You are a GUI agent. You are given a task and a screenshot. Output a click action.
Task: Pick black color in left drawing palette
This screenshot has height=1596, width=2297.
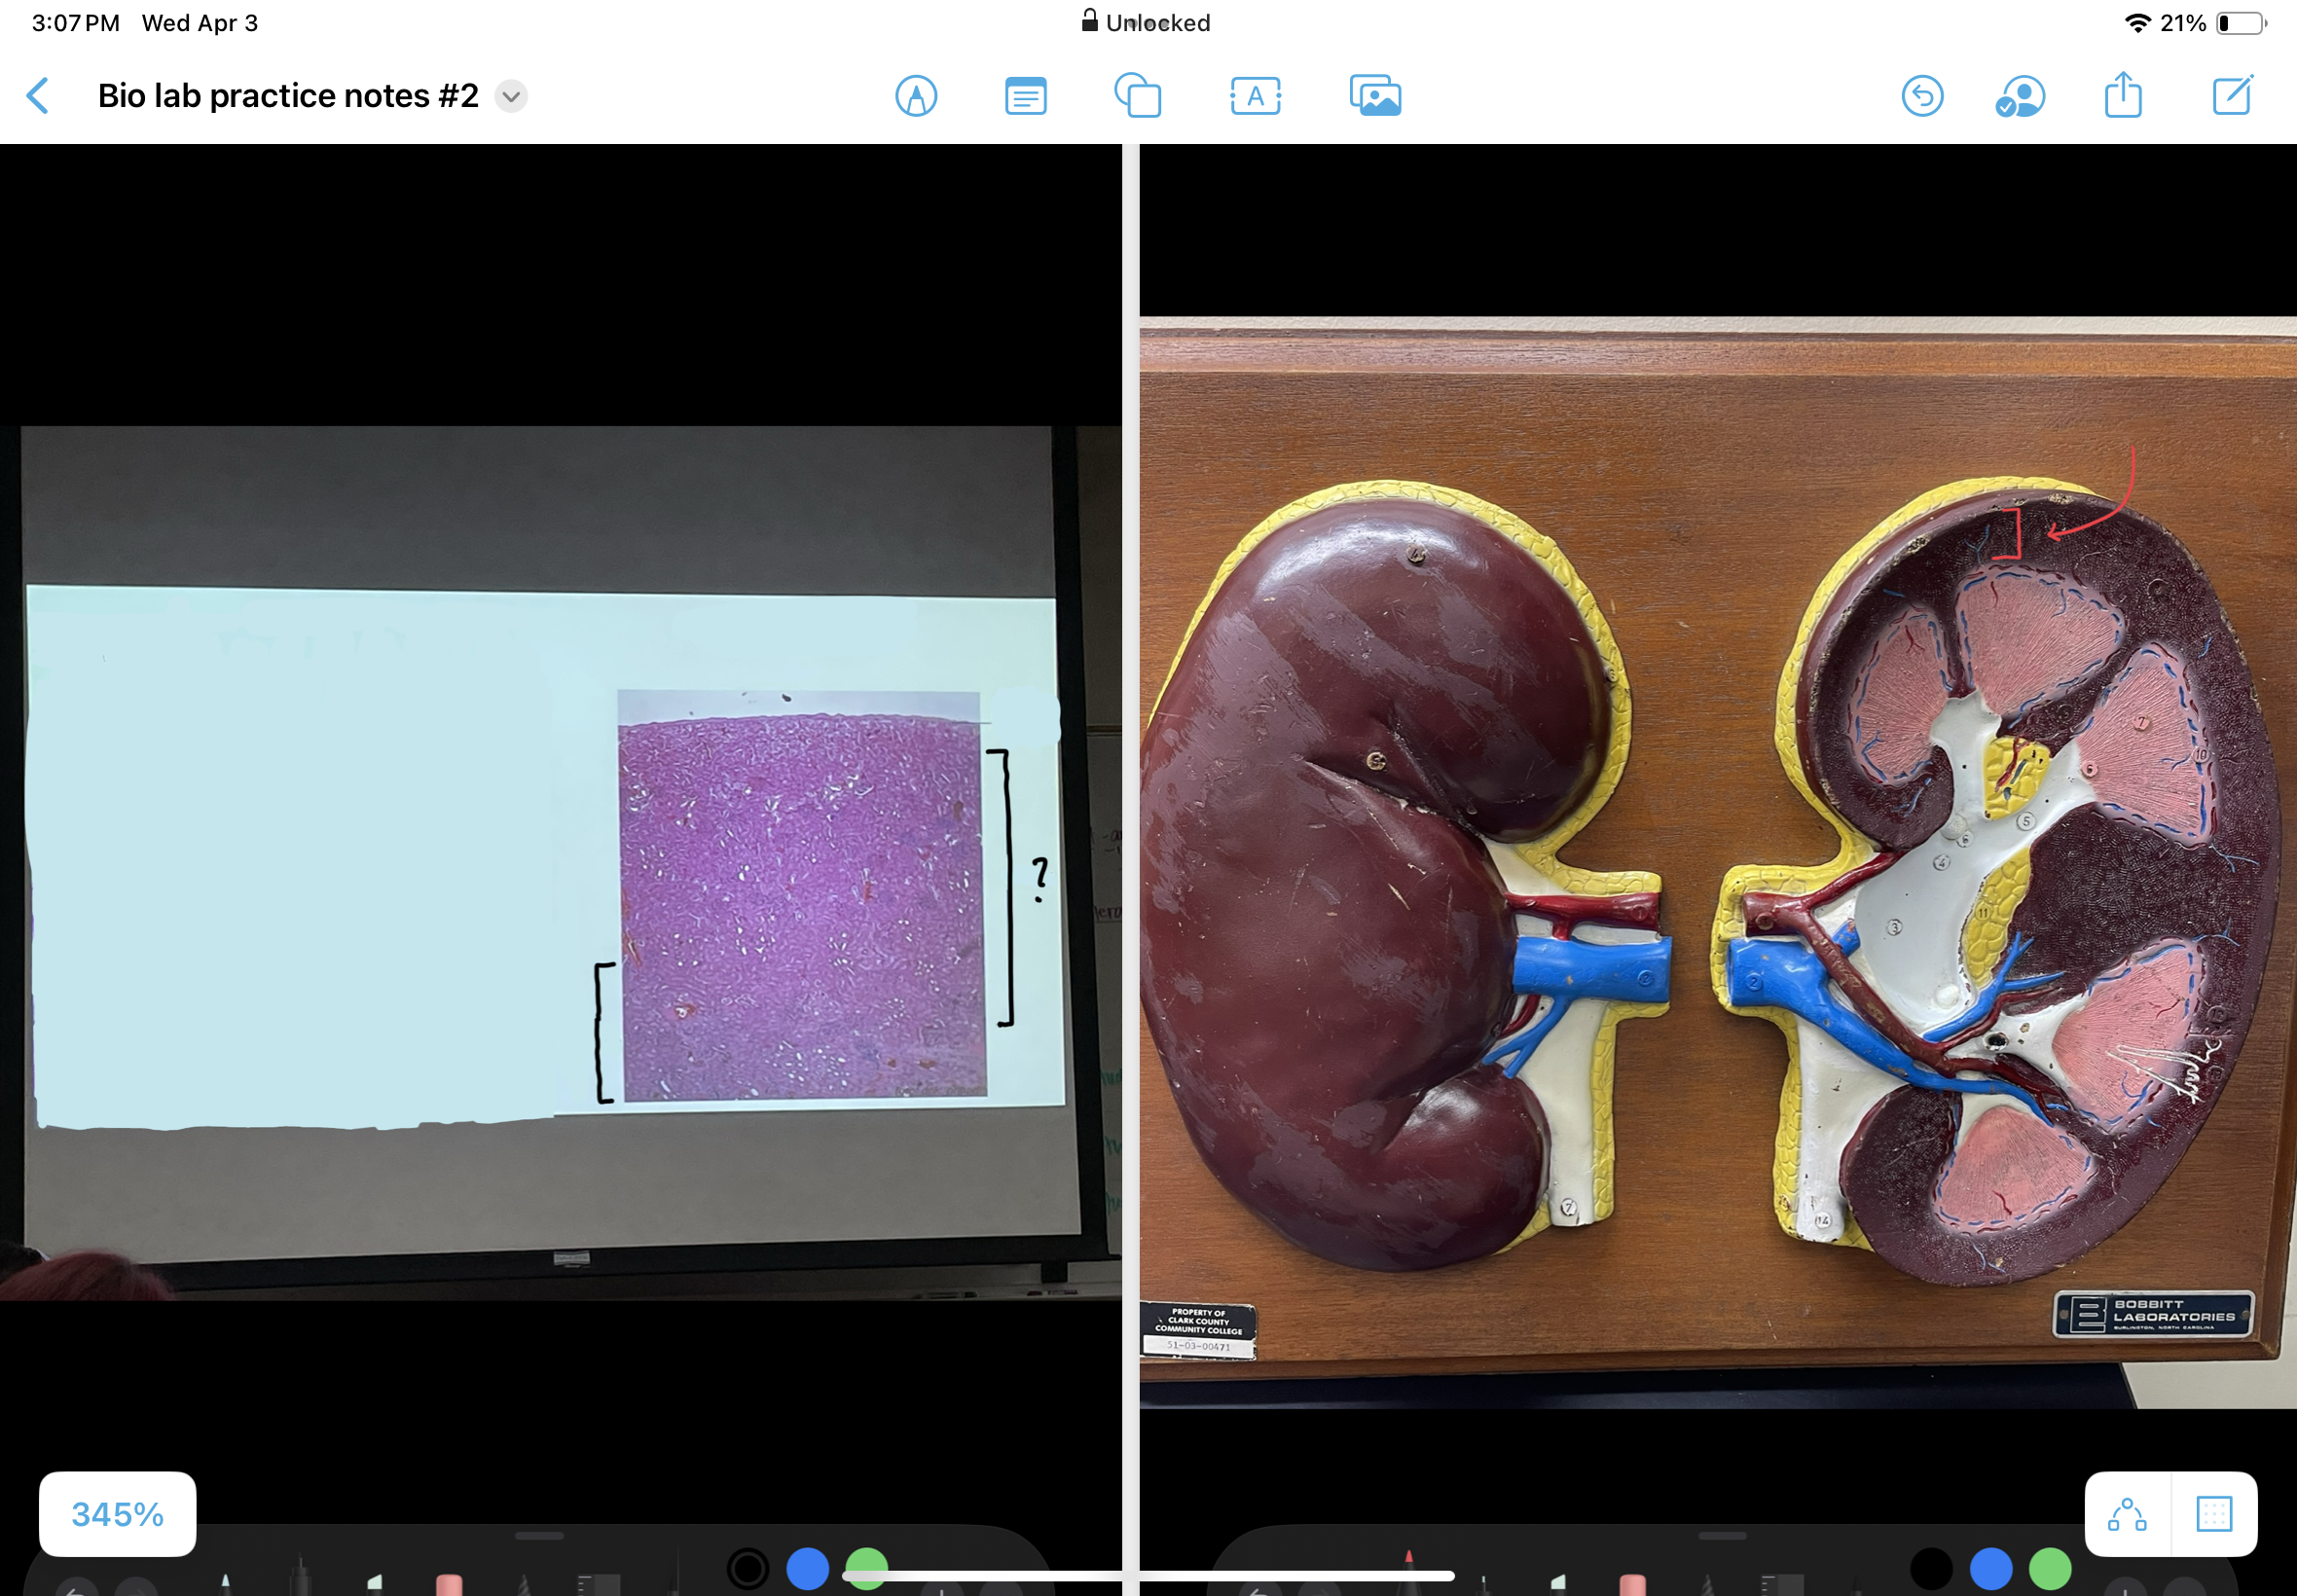click(748, 1568)
